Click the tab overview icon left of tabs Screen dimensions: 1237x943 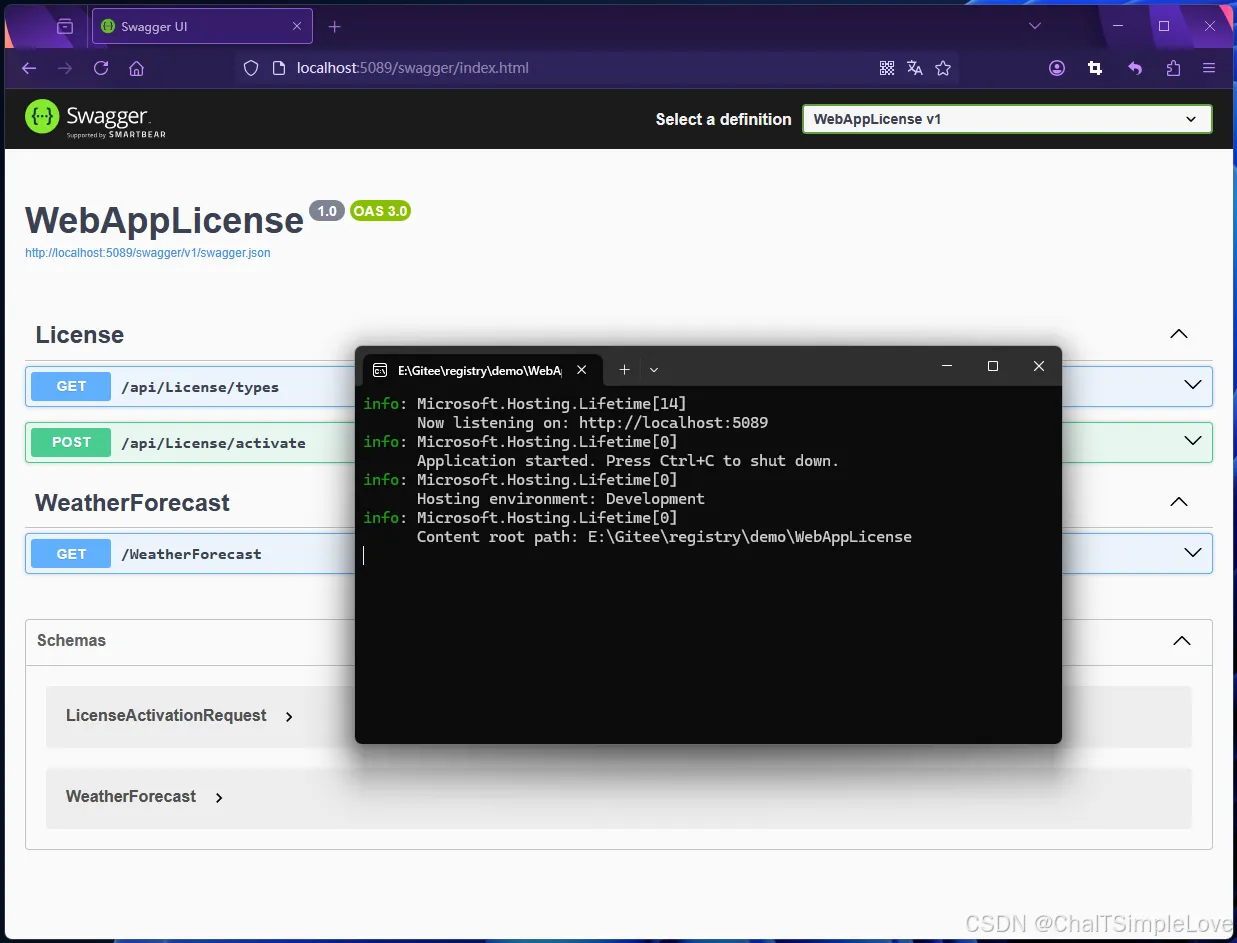point(65,26)
